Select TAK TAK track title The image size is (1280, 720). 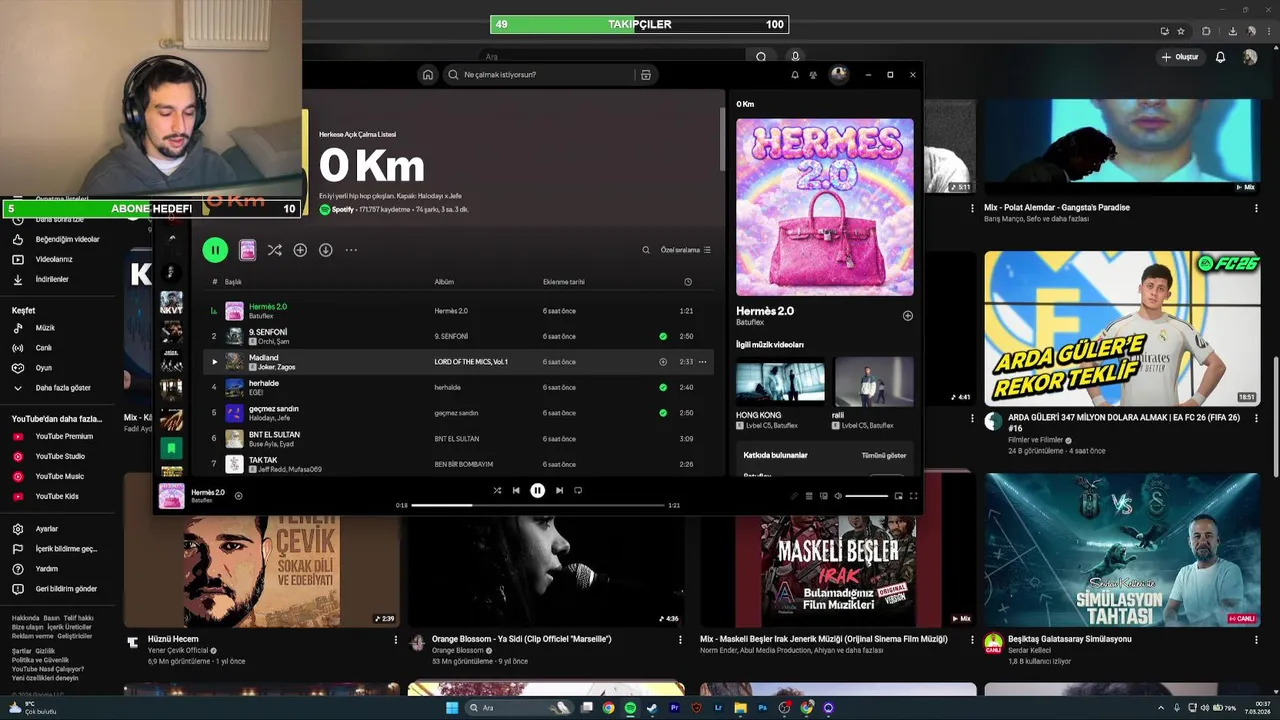(x=263, y=460)
